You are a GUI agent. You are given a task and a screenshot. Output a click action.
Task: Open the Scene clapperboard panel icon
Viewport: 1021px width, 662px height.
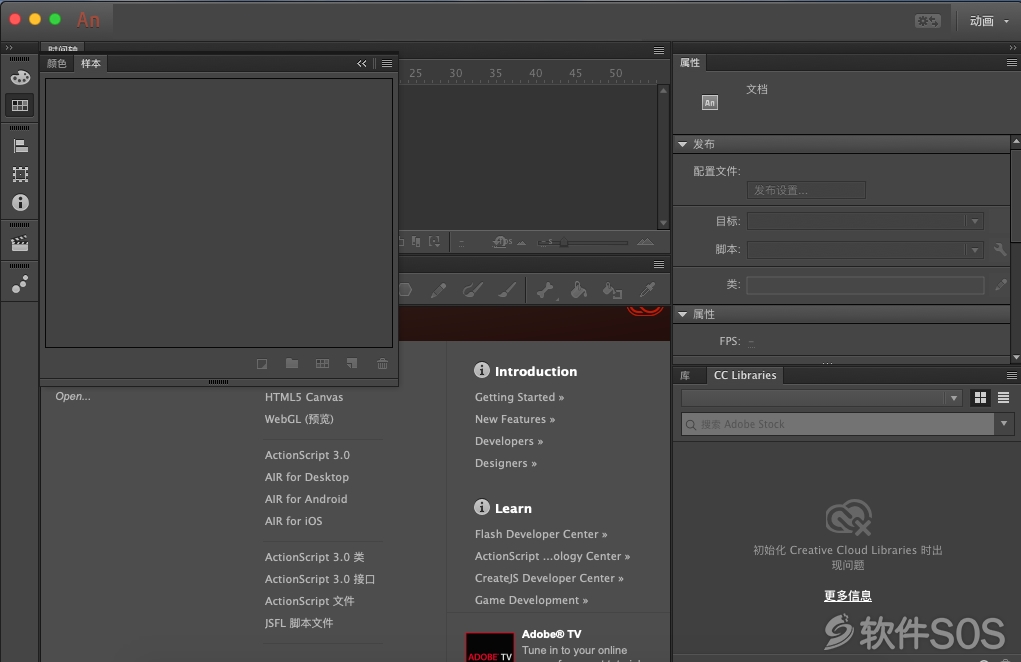point(20,243)
